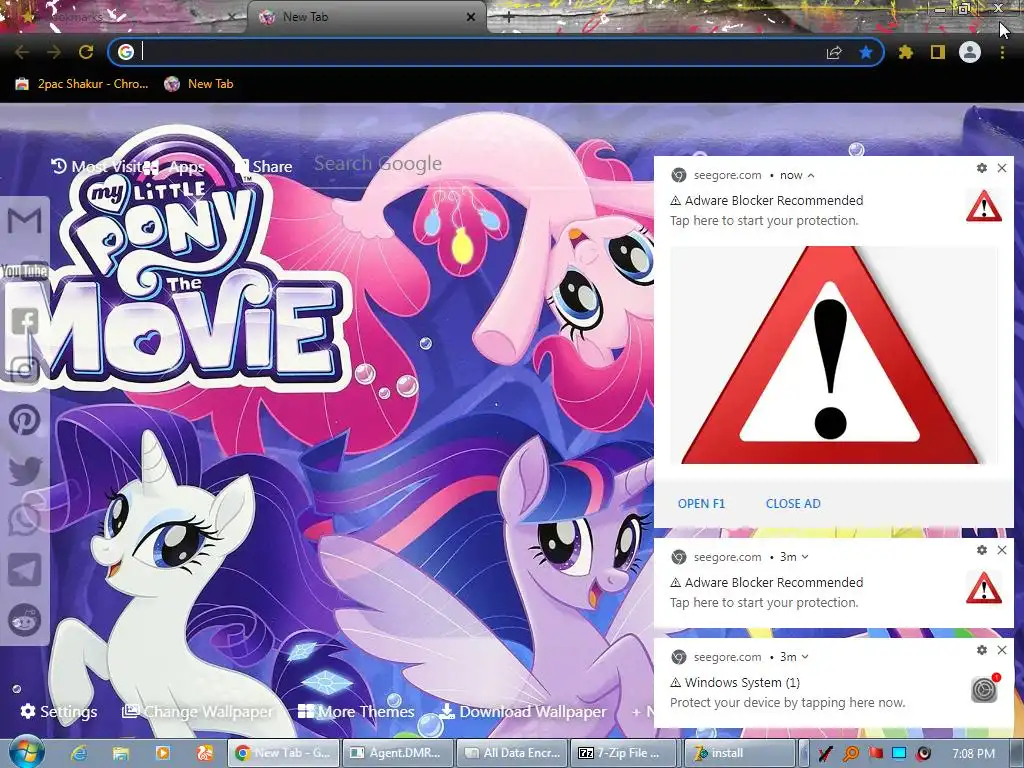The width and height of the screenshot is (1024, 768).
Task: Open Twitter from the sidebar
Action: pyautogui.click(x=24, y=470)
